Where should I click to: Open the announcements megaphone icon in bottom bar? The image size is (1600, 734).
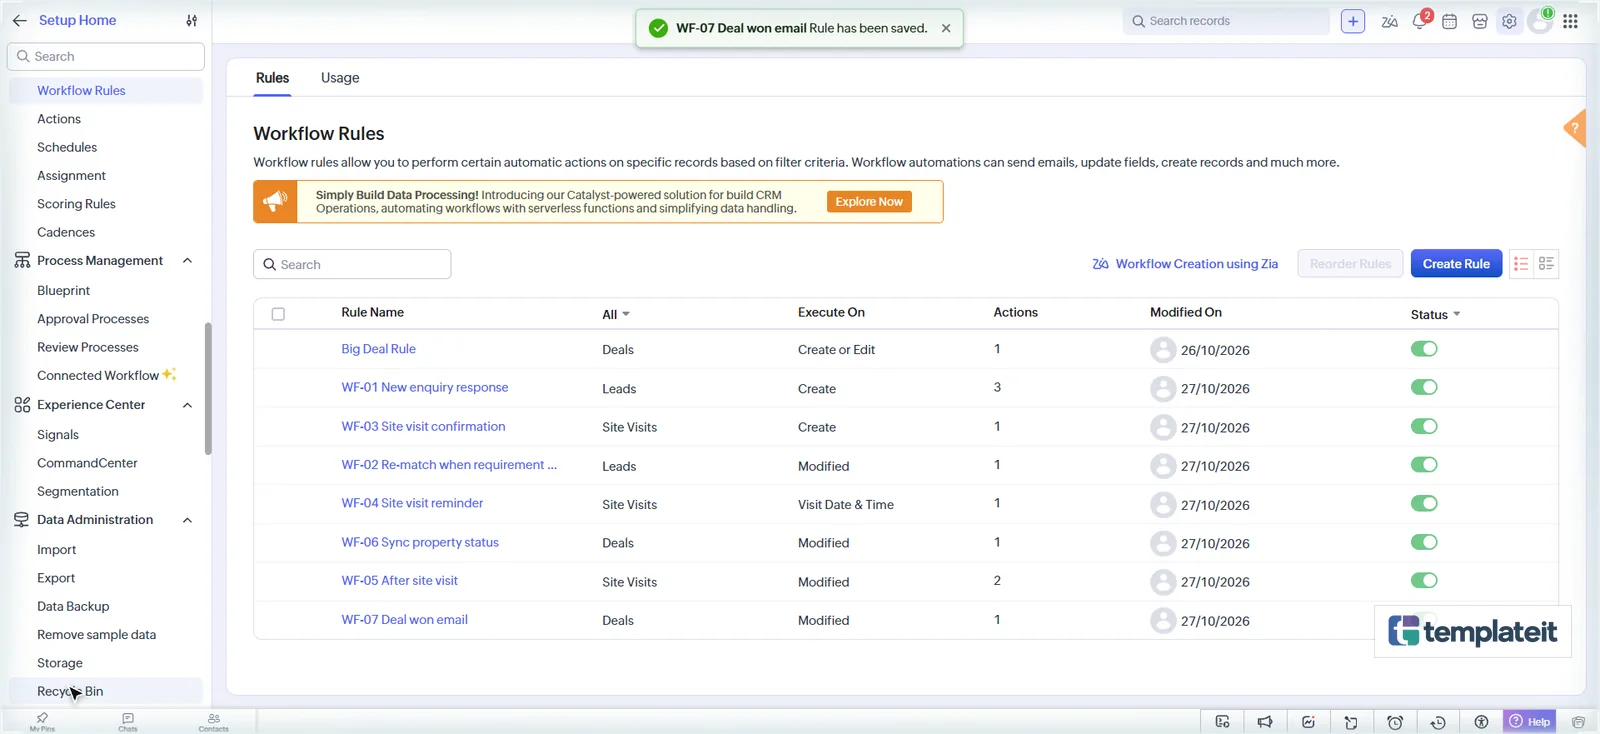1265,722
